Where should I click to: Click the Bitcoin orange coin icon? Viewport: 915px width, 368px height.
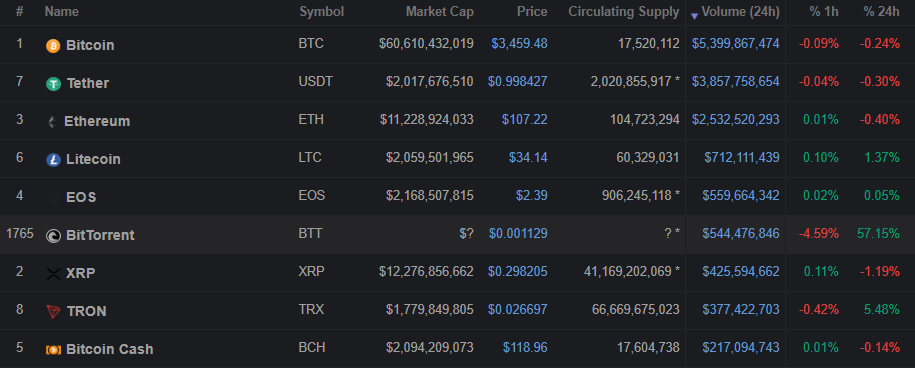click(53, 46)
